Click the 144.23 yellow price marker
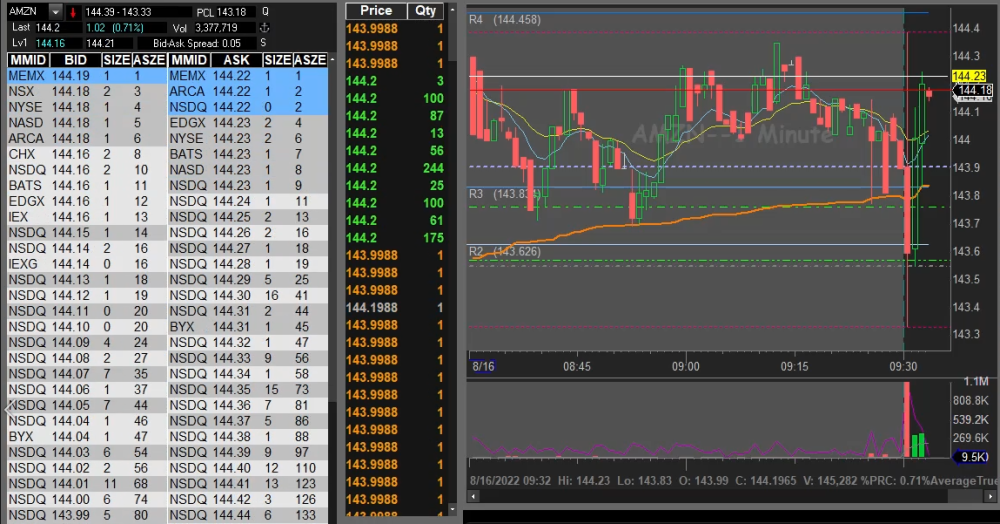Image resolution: width=1000 pixels, height=524 pixels. click(969, 76)
